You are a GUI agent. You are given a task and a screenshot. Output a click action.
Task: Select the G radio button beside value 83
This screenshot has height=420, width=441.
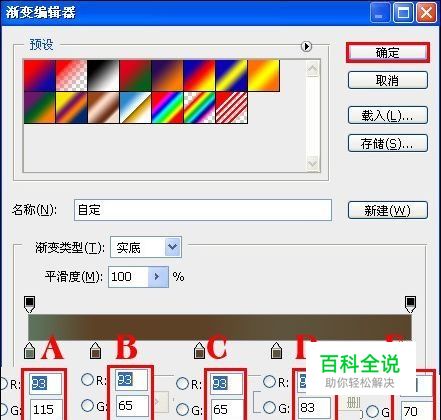(269, 407)
